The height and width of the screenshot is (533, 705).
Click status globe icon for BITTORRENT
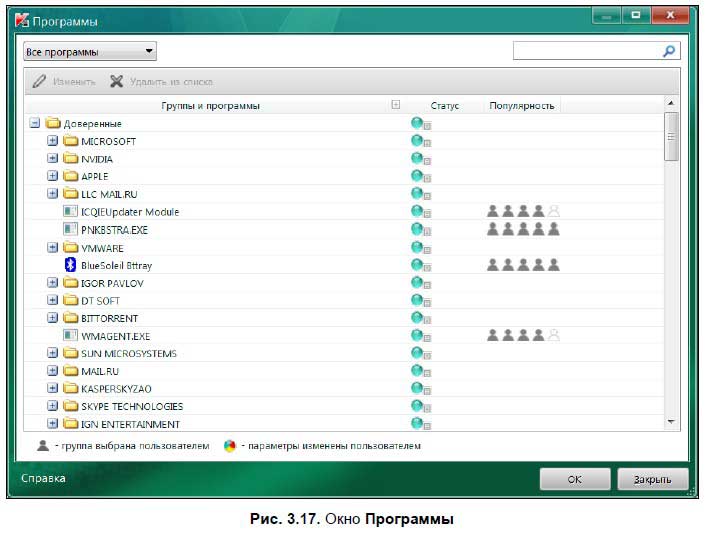[x=417, y=318]
